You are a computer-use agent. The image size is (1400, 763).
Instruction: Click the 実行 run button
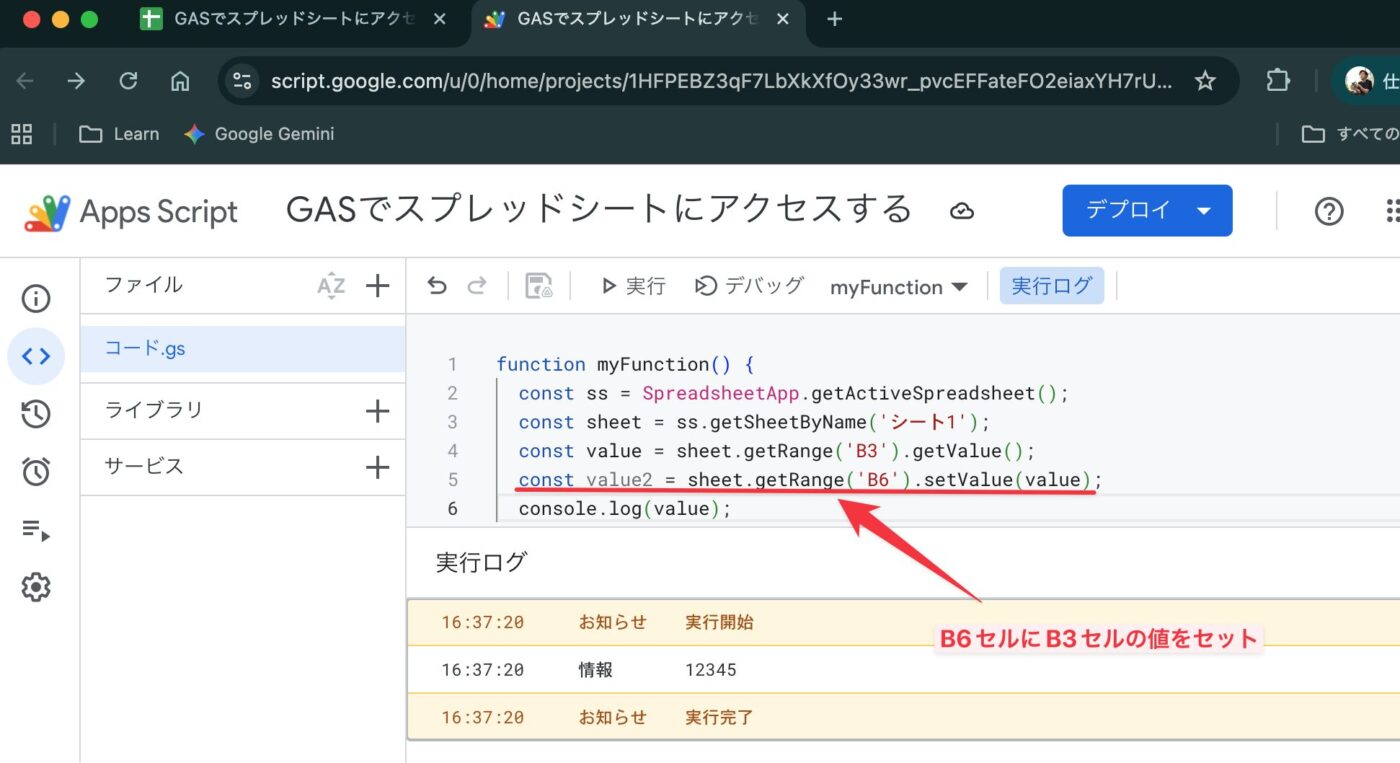pos(633,287)
